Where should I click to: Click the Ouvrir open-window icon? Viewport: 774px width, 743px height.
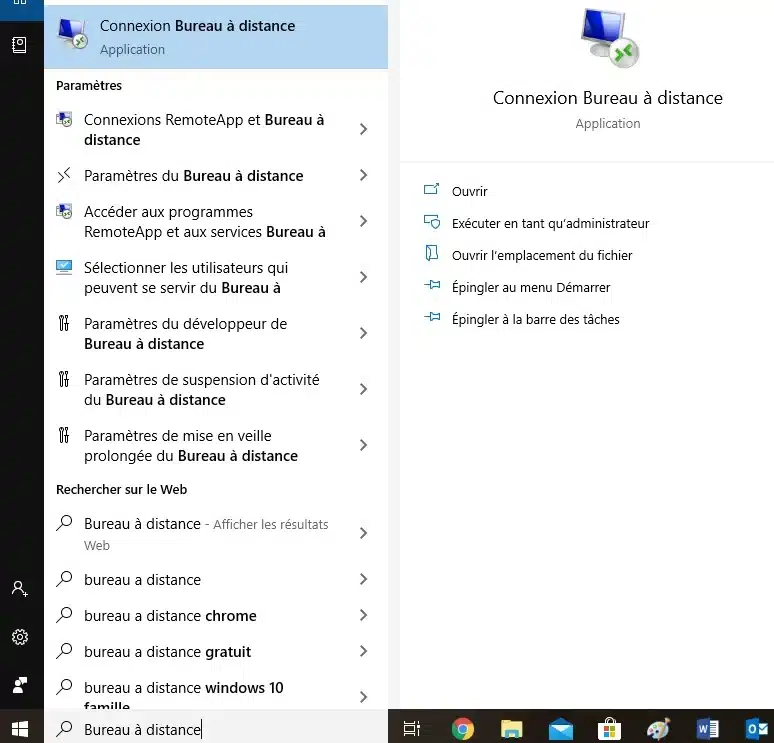pos(431,189)
